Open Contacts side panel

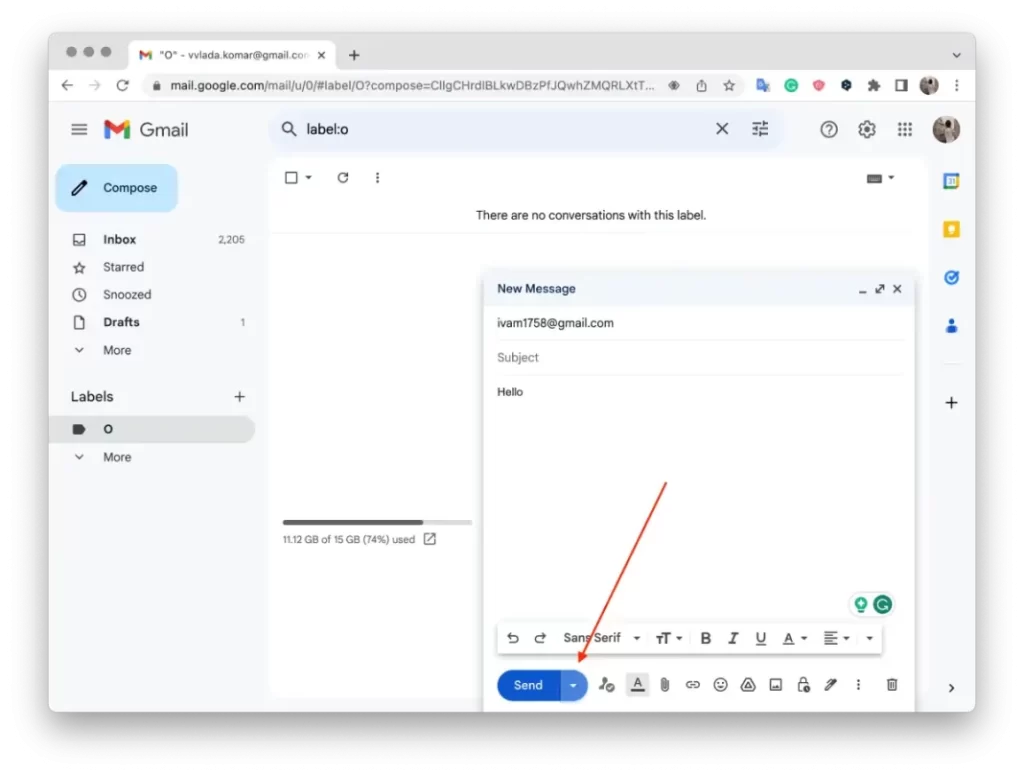pos(952,326)
